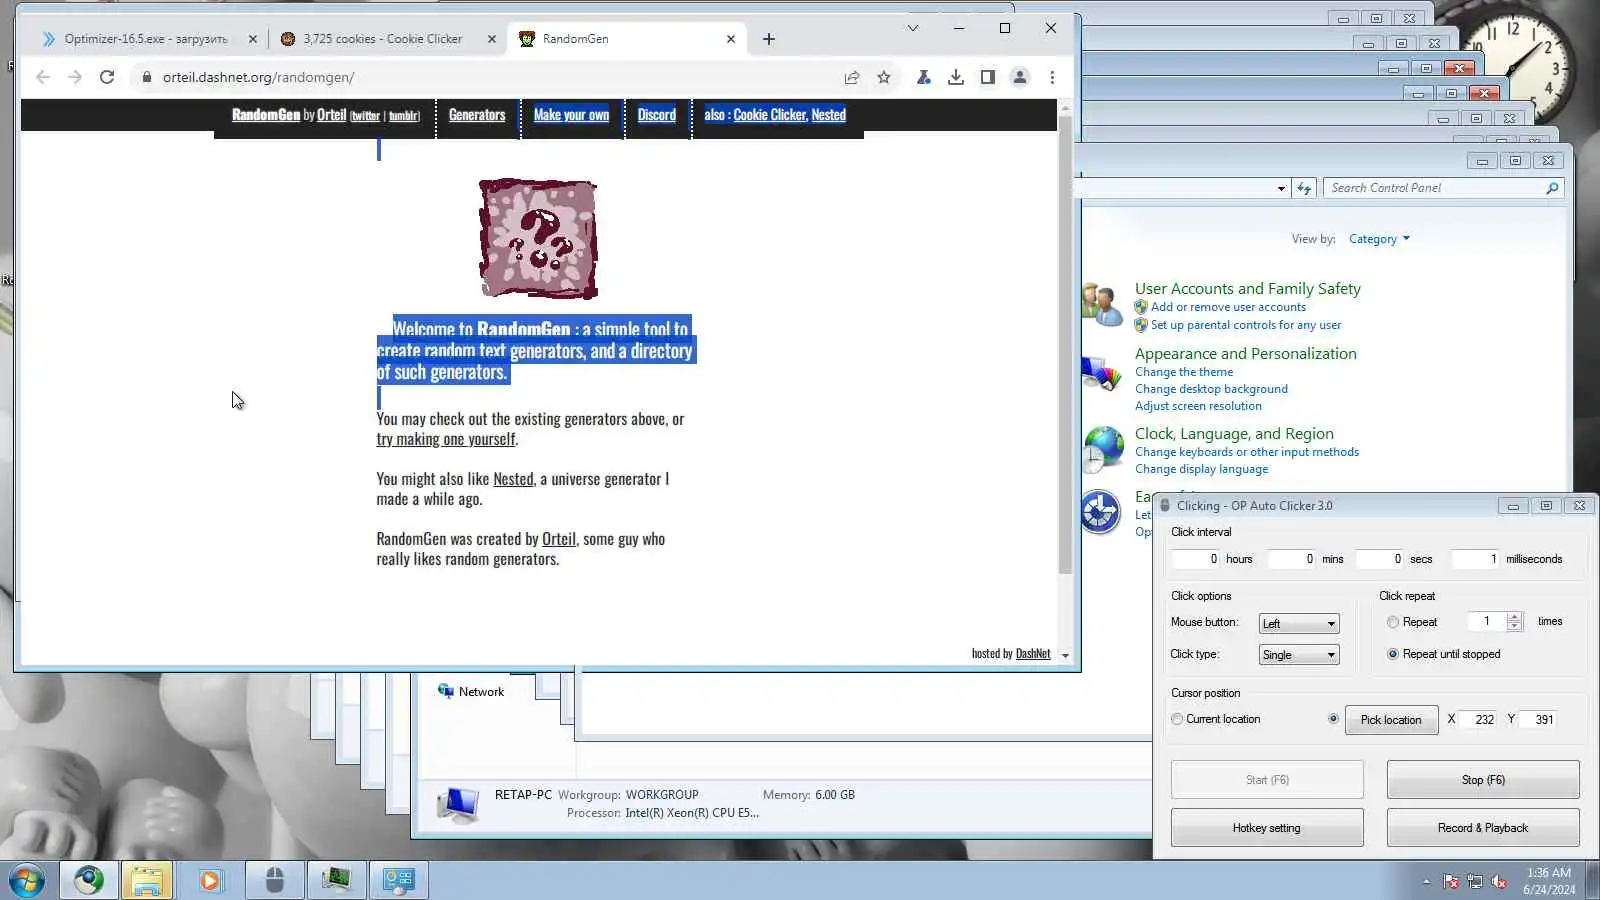
Task: Reload the RandomGen page
Action: (x=107, y=77)
